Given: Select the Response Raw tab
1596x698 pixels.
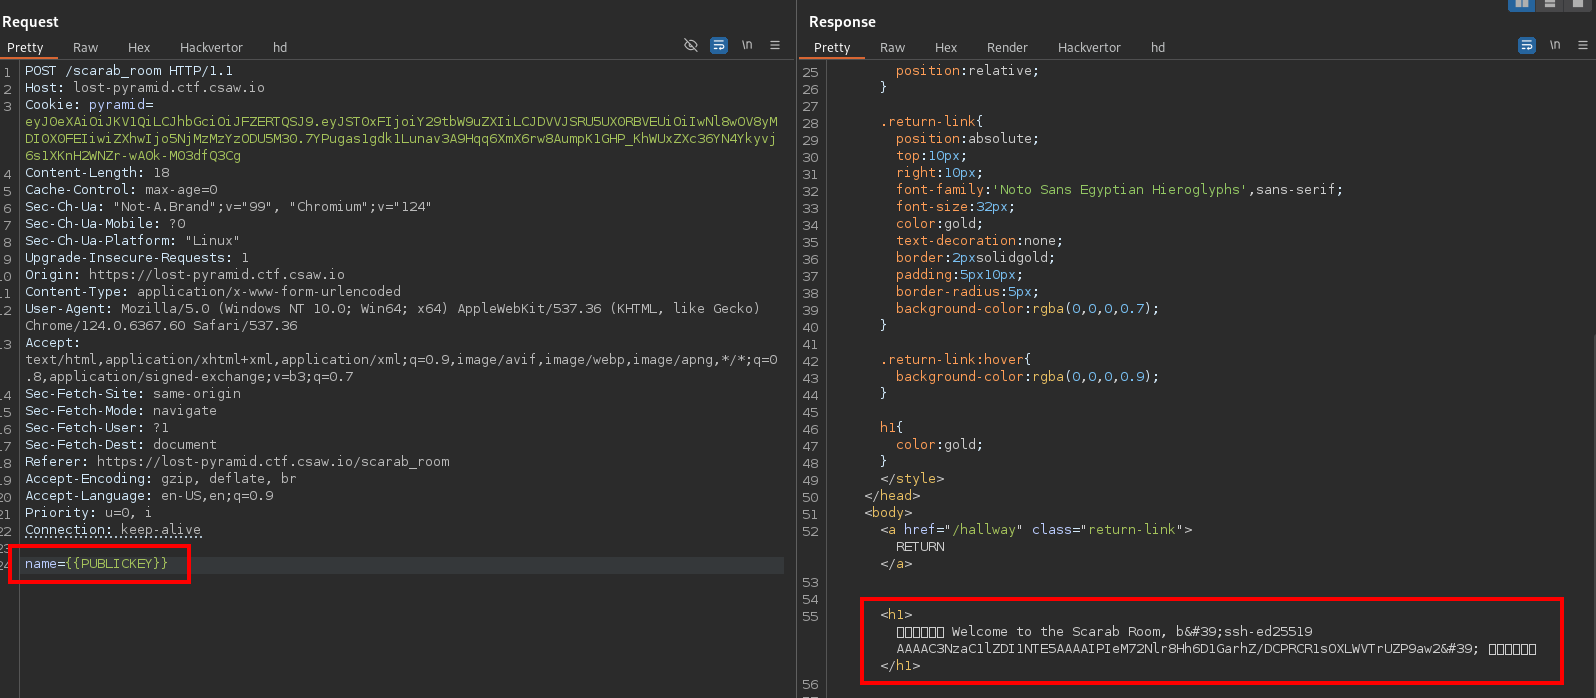Looking at the screenshot, I should click(892, 47).
